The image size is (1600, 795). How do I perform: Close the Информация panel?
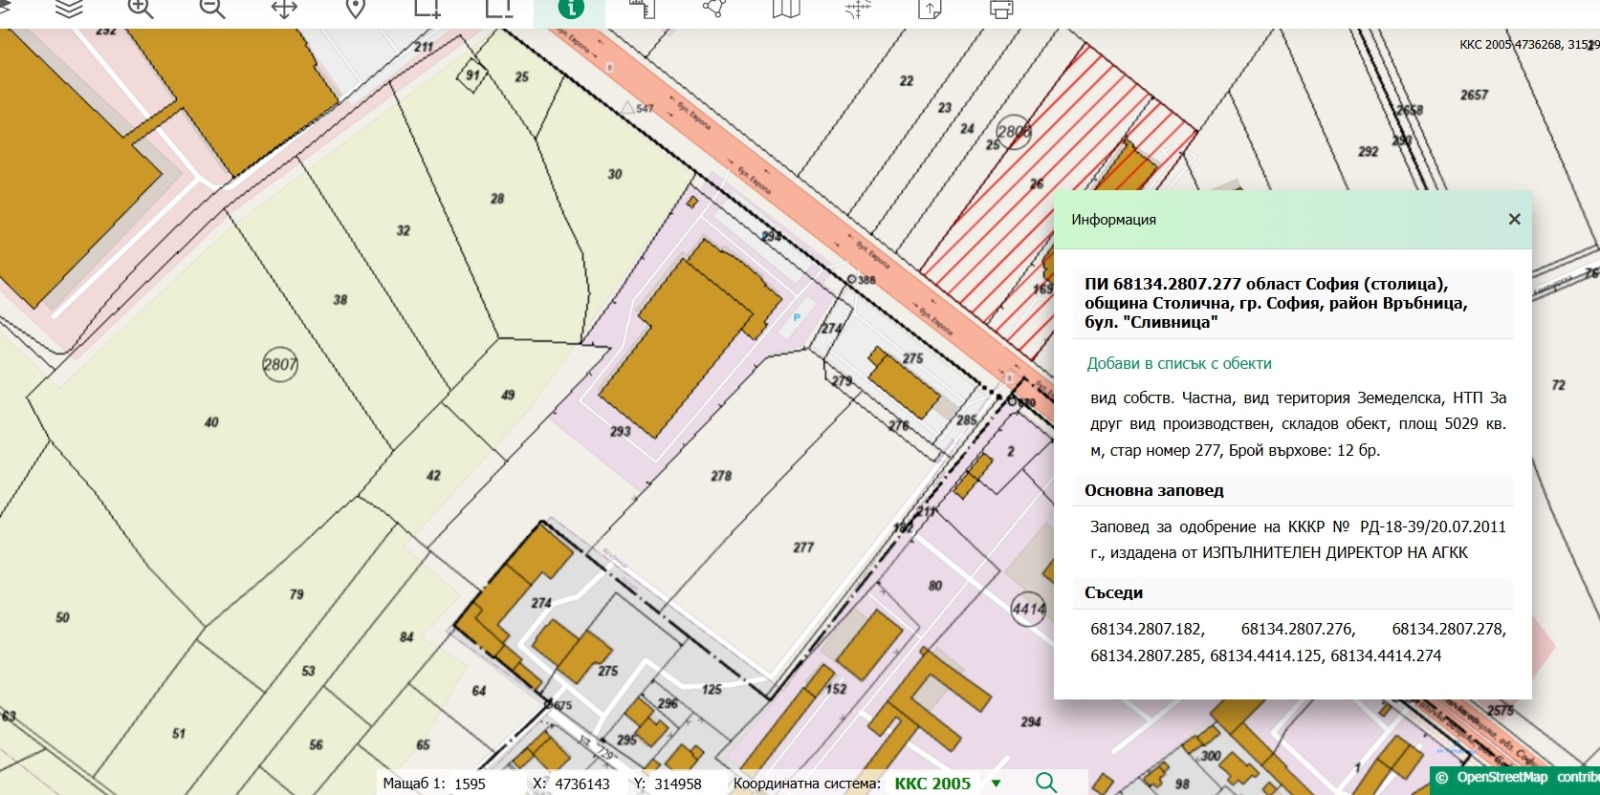click(1514, 219)
